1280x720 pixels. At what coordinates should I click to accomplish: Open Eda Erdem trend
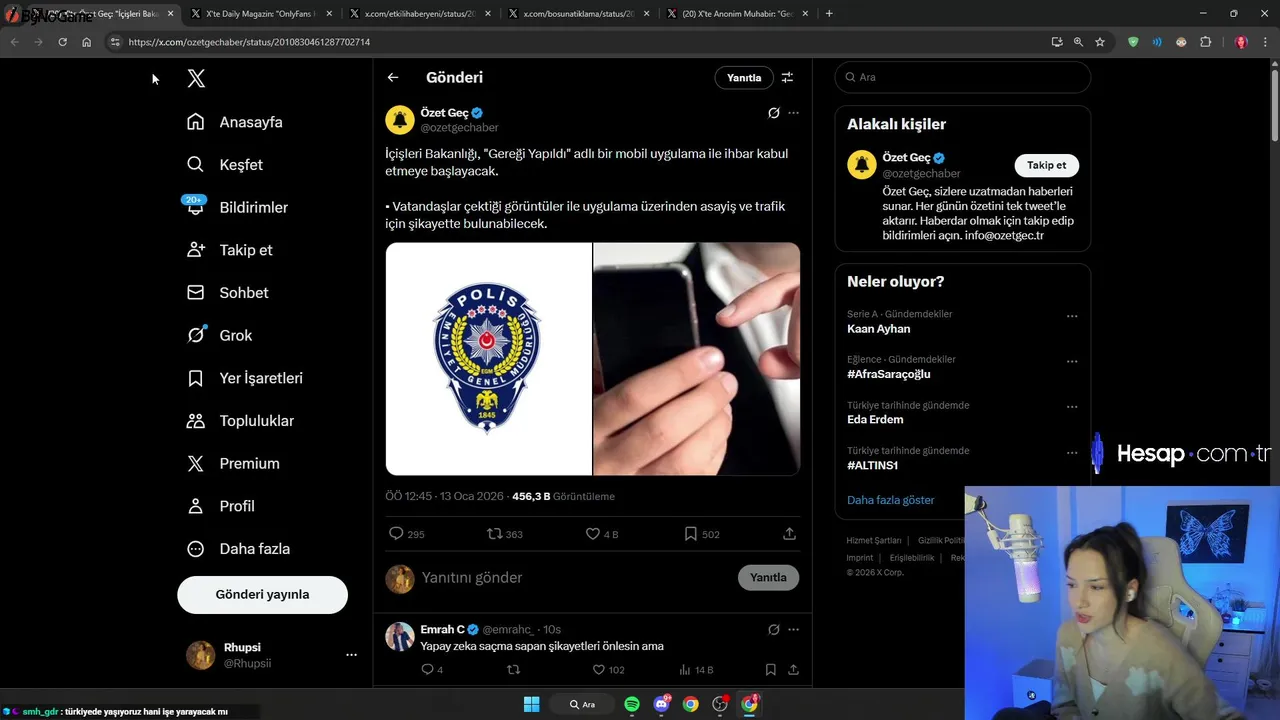875,420
